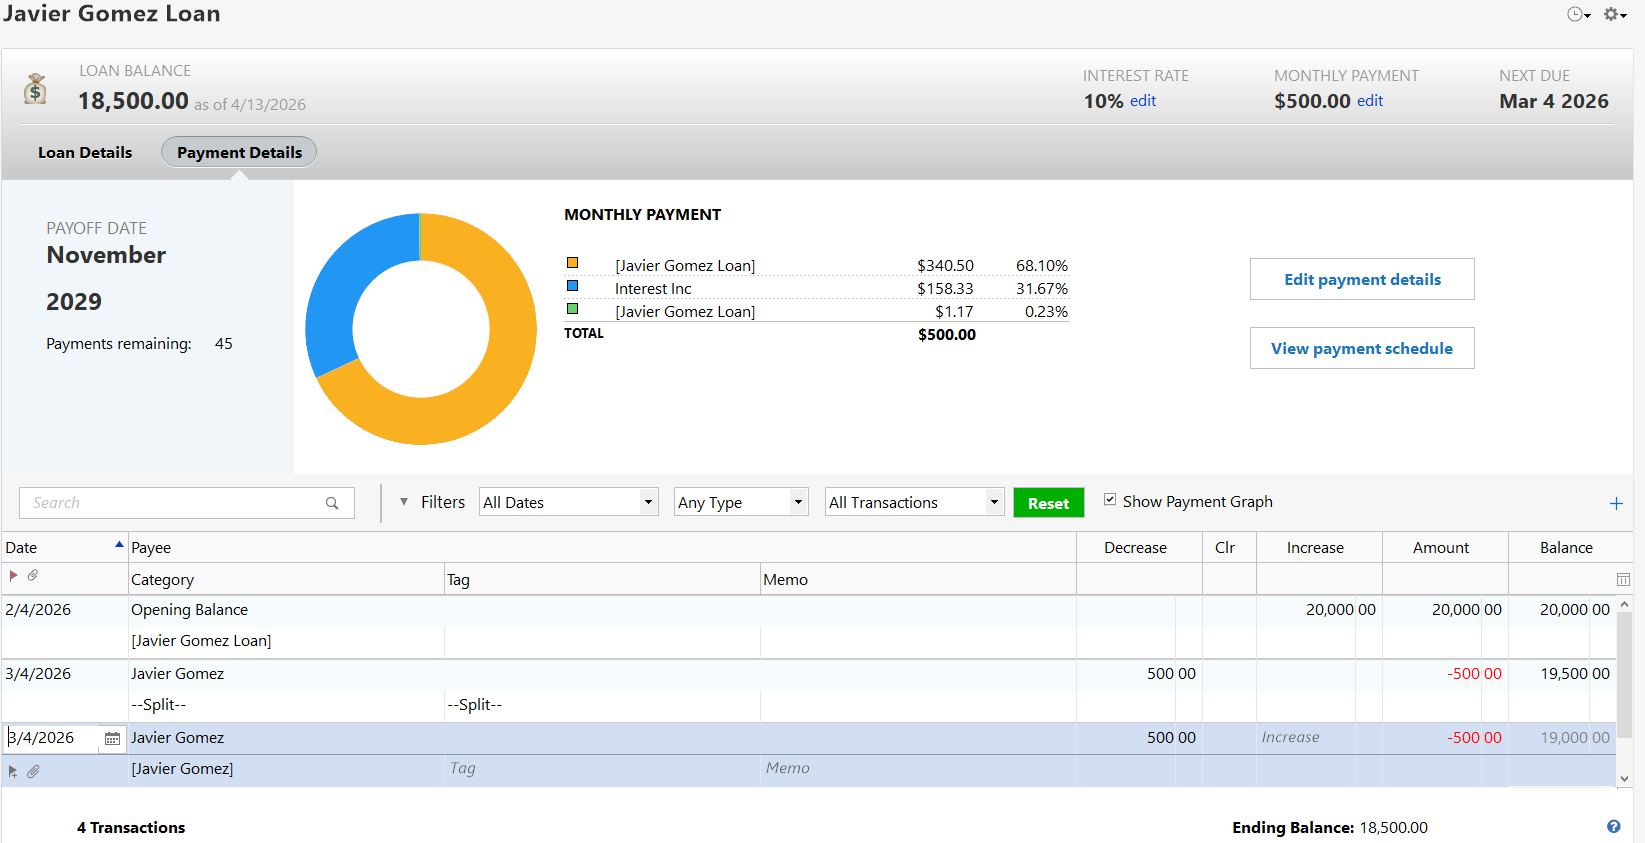1645x843 pixels.
Task: Click the [Javier Gomez] category in the edited row
Action: coord(182,769)
